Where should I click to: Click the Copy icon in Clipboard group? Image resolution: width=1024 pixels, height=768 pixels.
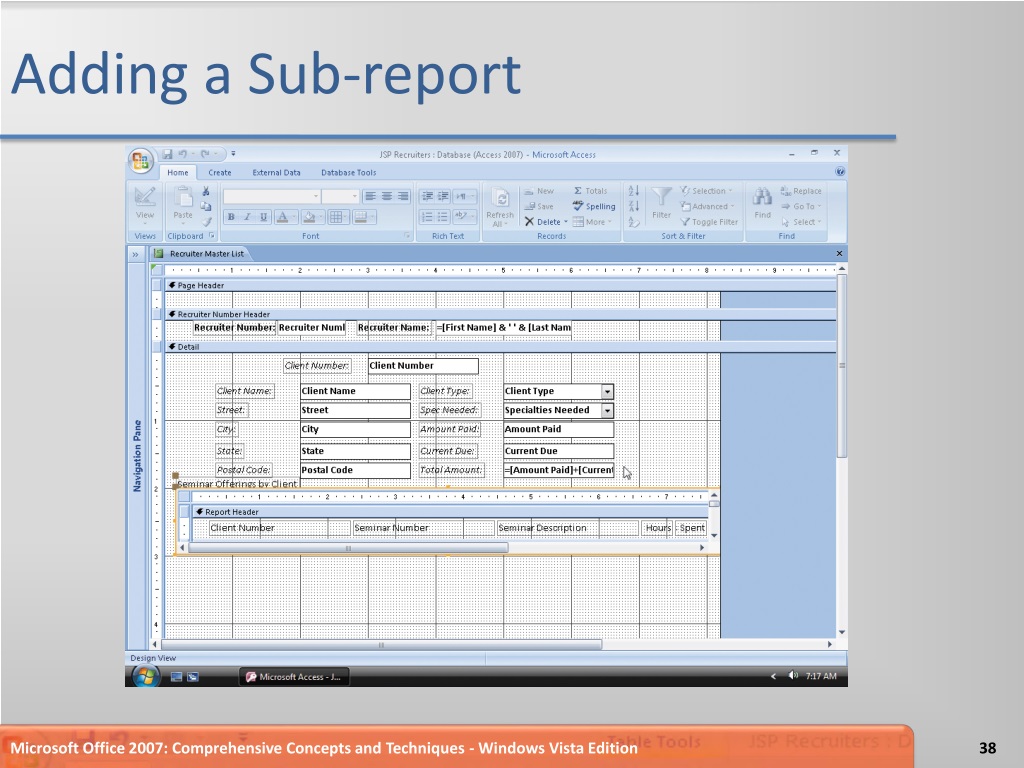[x=206, y=206]
